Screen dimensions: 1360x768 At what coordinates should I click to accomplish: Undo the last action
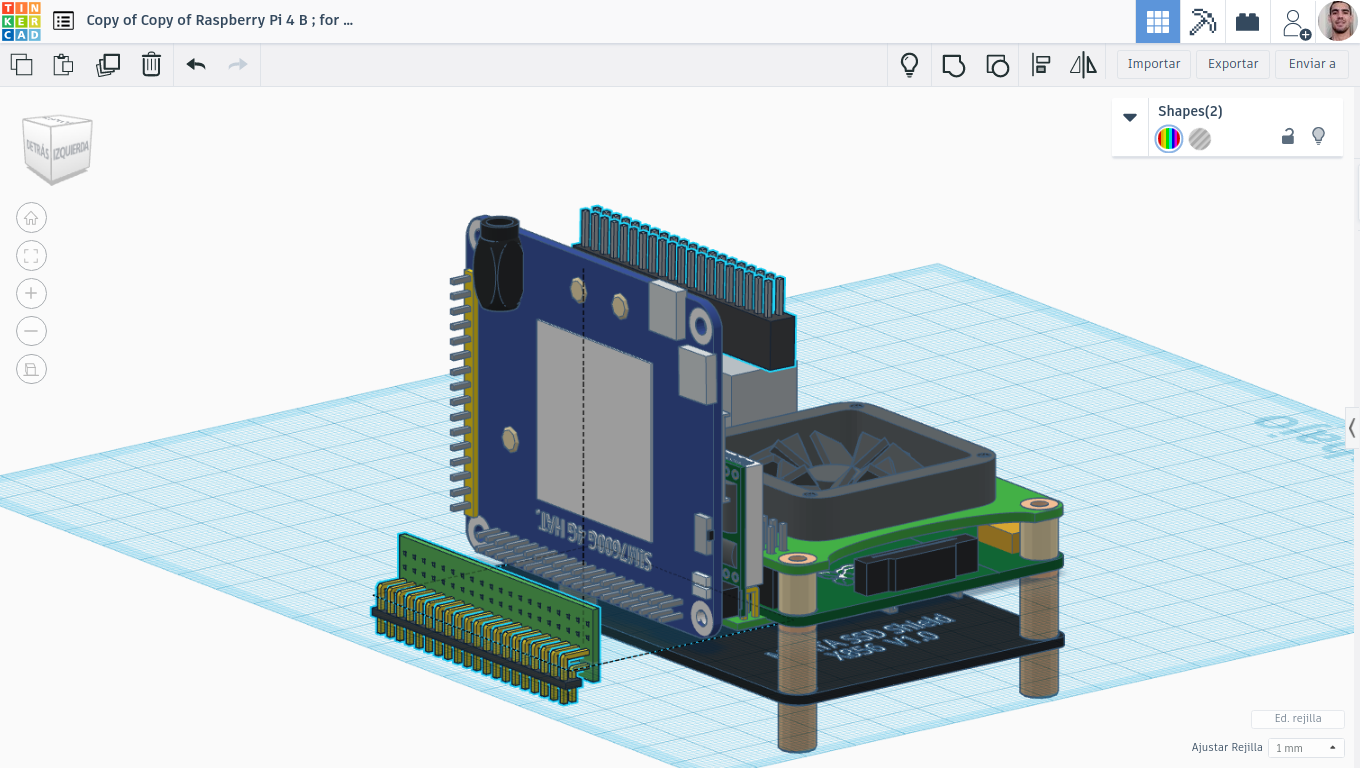[196, 65]
